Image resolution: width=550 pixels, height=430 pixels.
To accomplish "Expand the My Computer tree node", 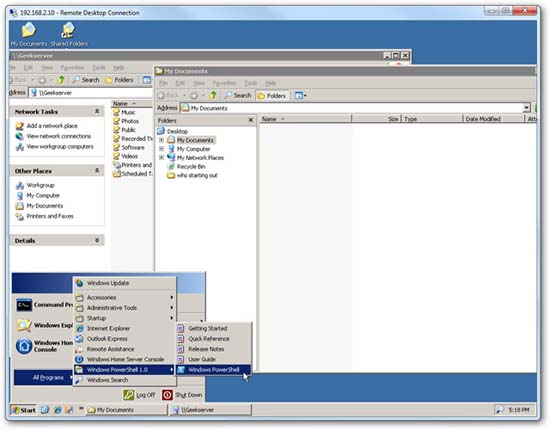I will (x=161, y=149).
